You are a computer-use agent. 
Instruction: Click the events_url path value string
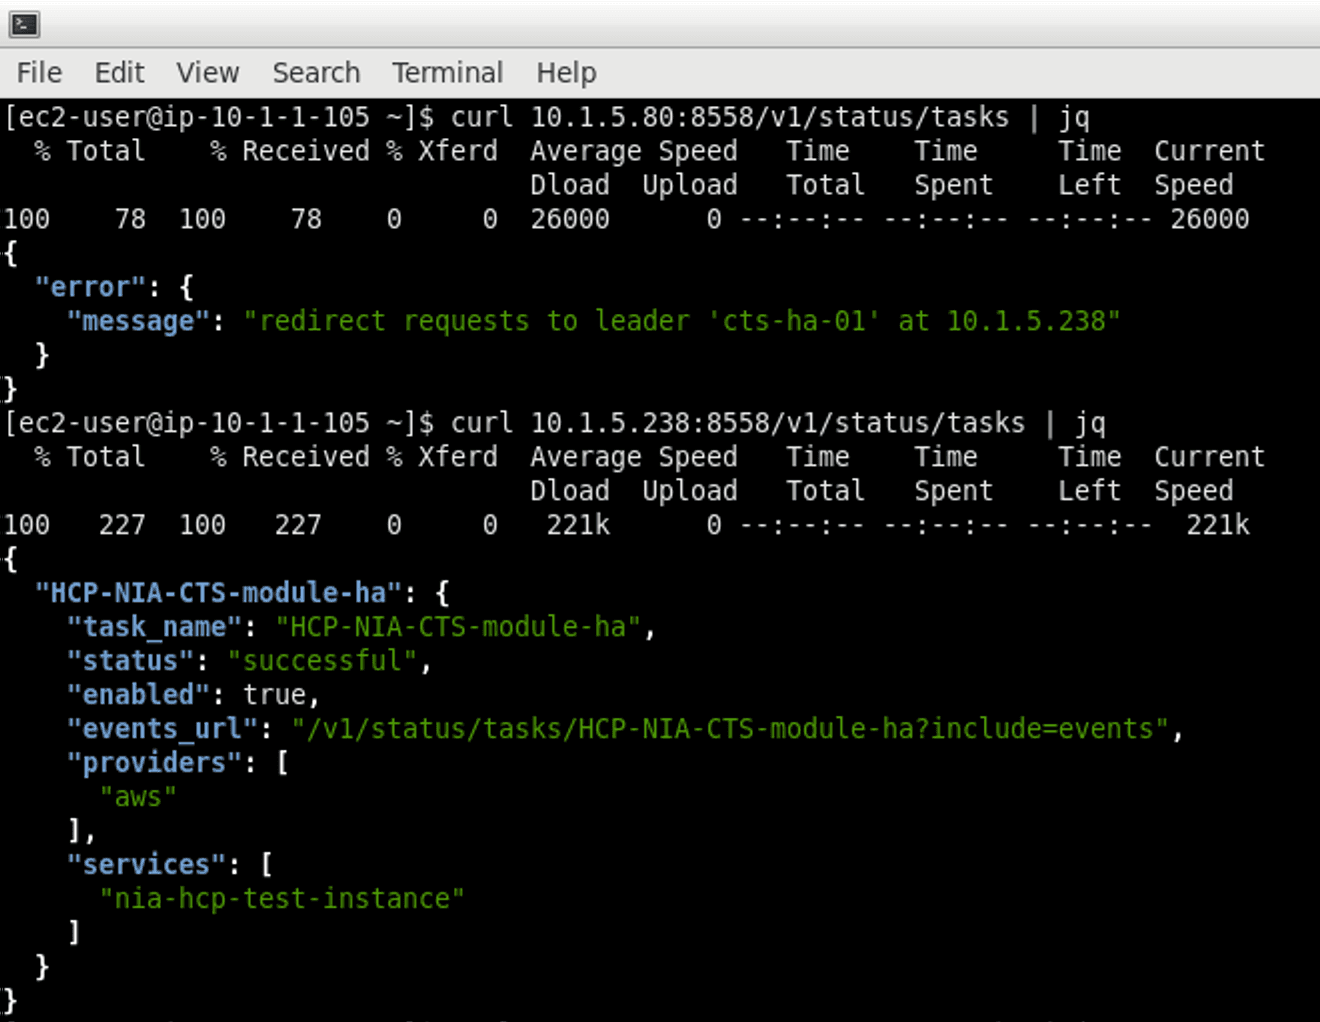pyautogui.click(x=729, y=730)
